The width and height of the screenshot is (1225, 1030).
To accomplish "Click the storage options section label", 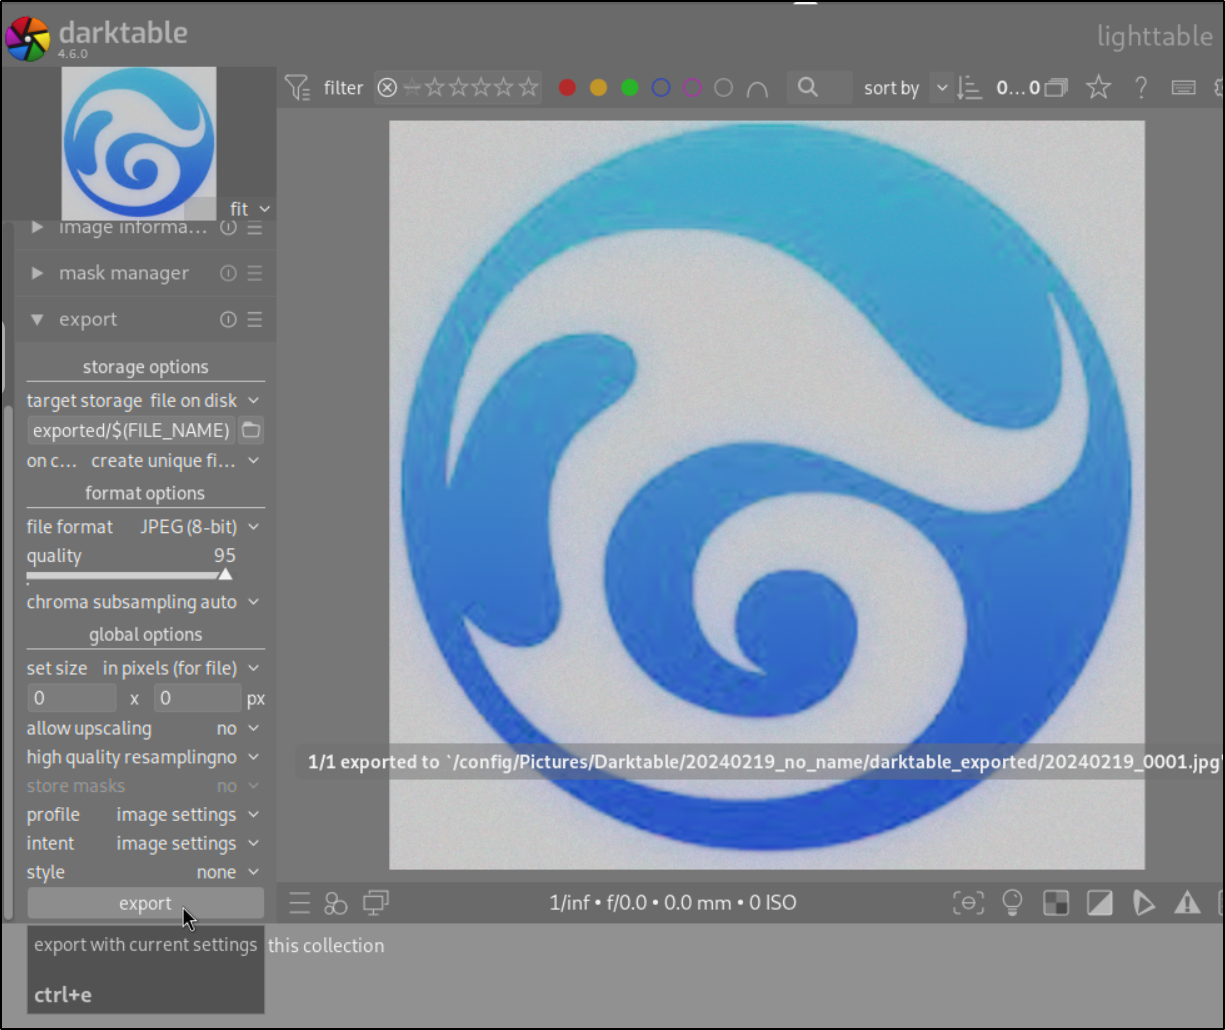I will coord(145,368).
